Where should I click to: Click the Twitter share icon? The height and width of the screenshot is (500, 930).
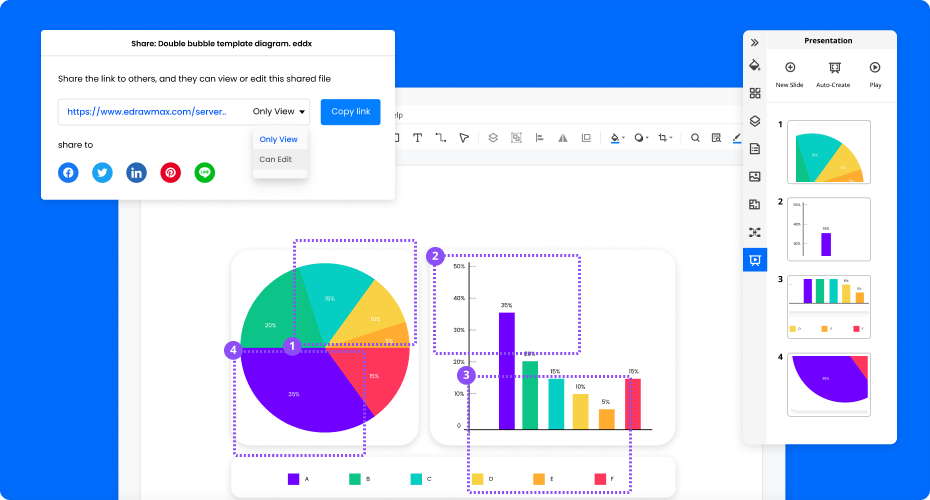coord(102,172)
